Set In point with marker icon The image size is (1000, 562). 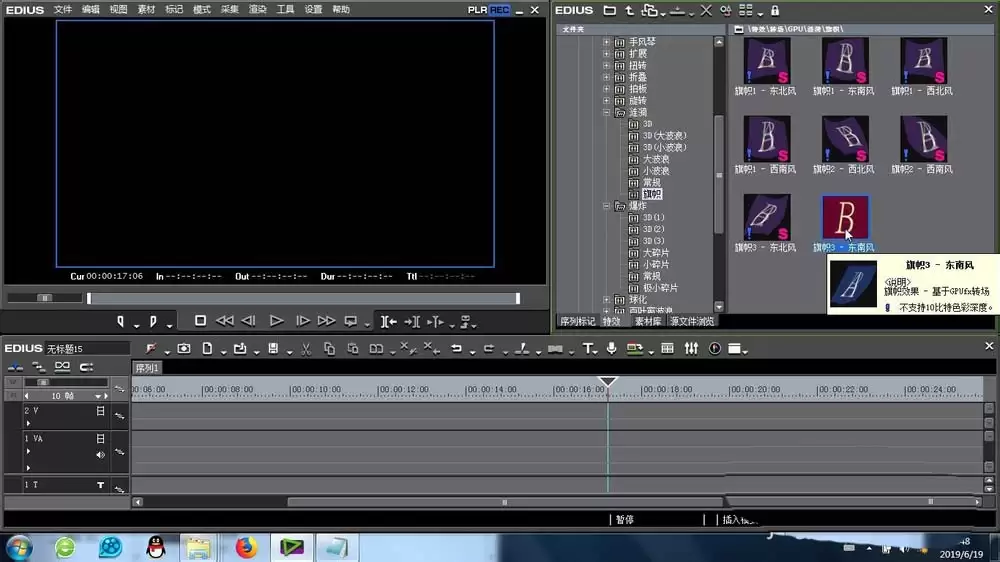click(x=120, y=322)
